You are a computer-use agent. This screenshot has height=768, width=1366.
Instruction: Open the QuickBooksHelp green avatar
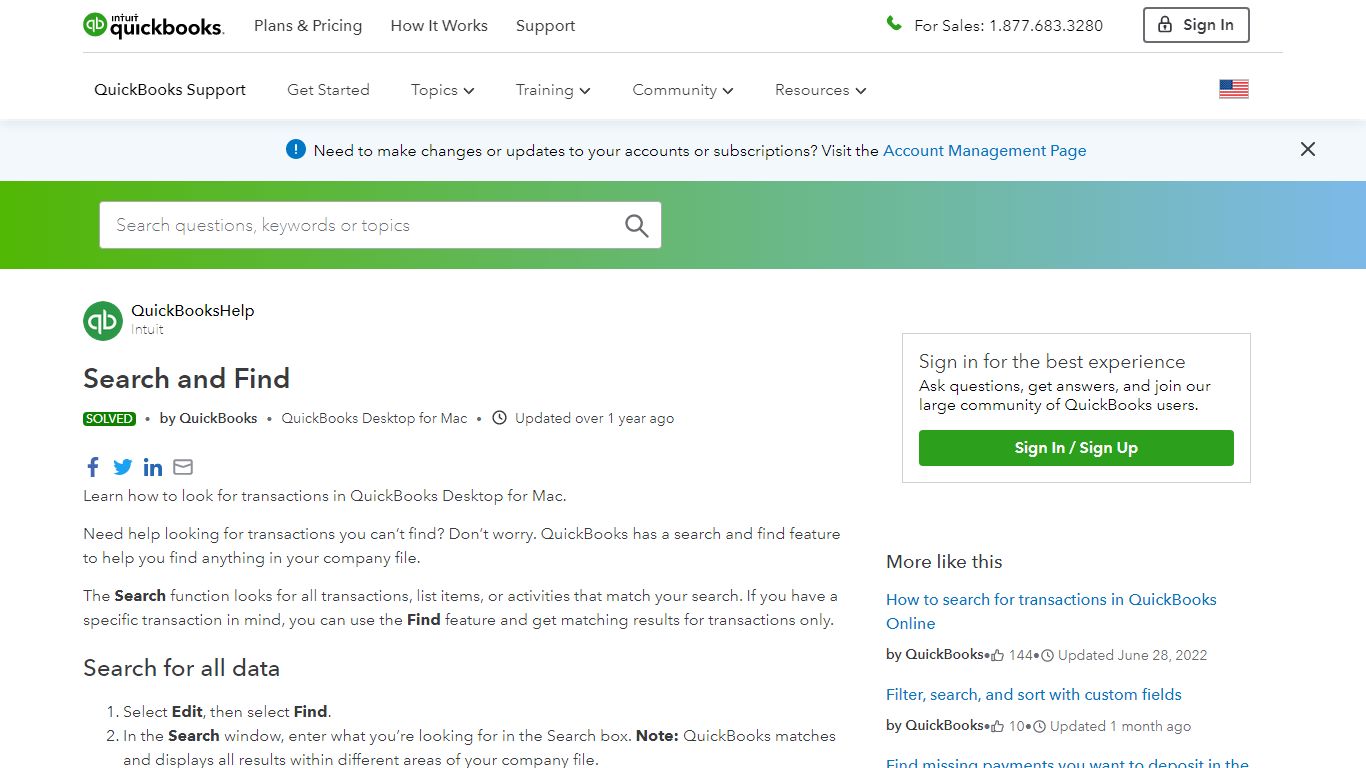click(103, 320)
